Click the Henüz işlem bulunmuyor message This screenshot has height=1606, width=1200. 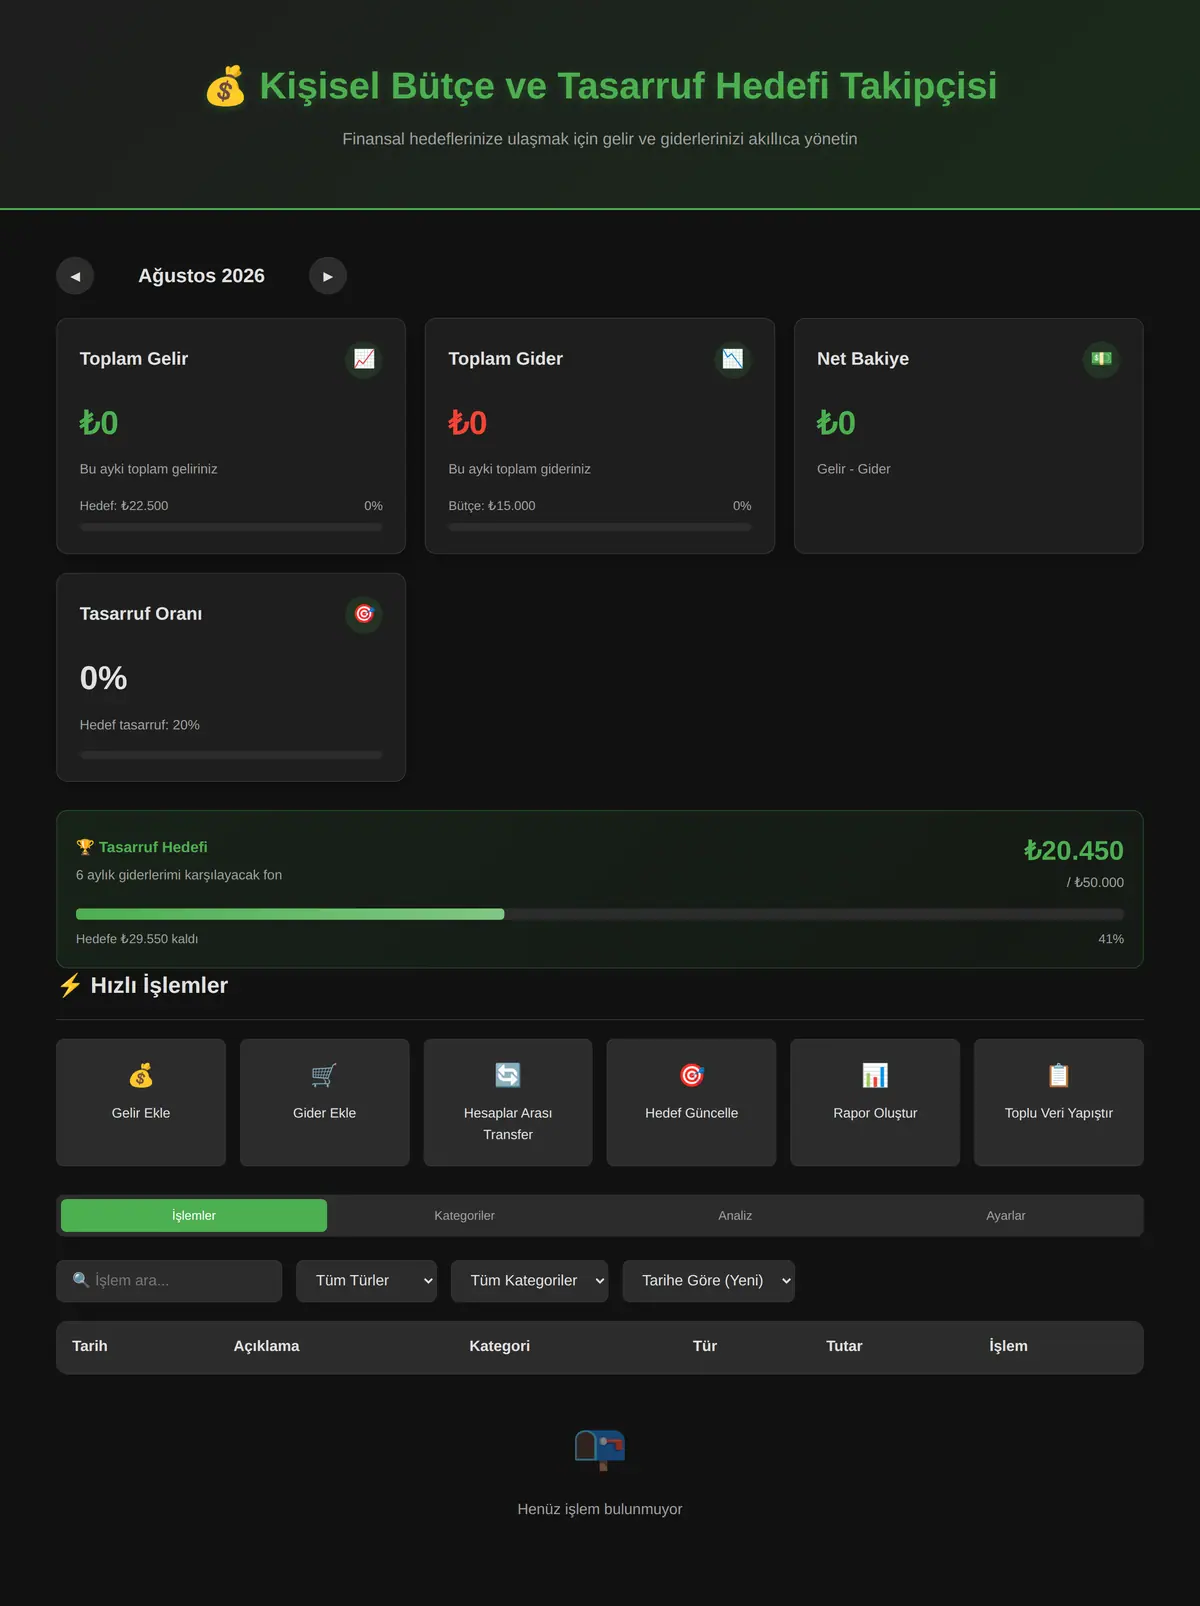tap(600, 1509)
